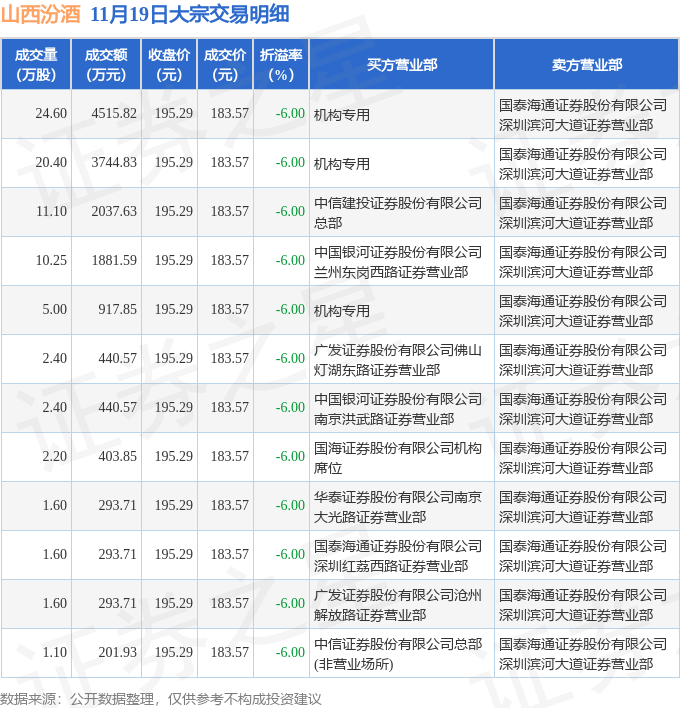Select the 卖方营业部 column header
Screen dimensions: 680x708
coord(587,65)
